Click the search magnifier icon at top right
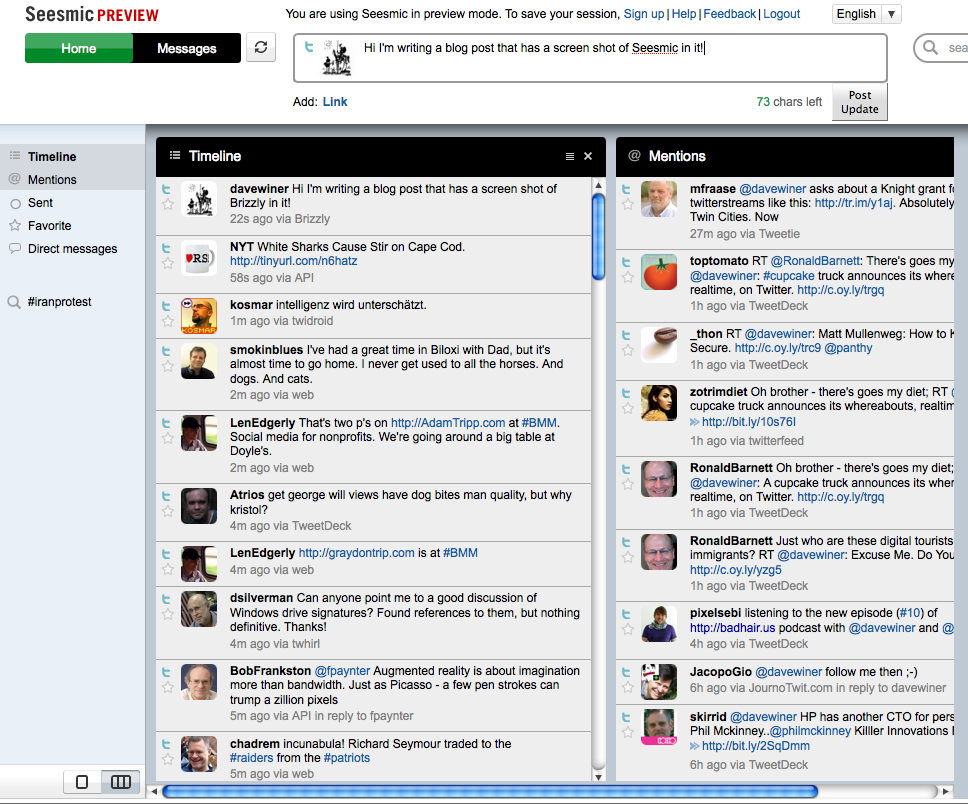The image size is (968, 804). click(x=931, y=48)
